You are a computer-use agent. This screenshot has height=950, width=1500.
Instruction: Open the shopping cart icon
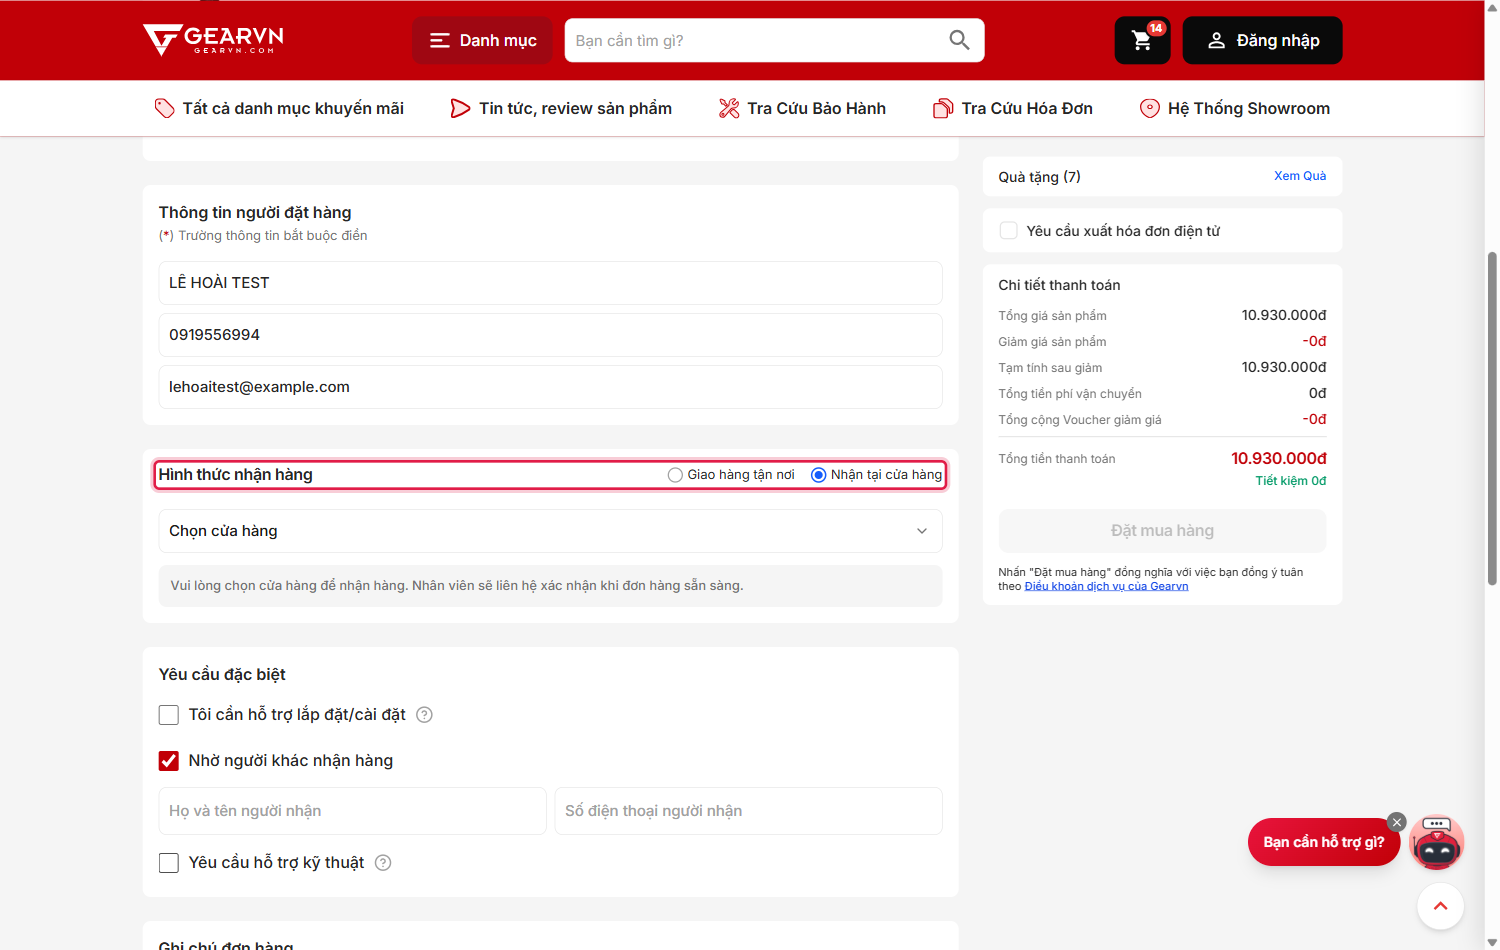coord(1142,41)
